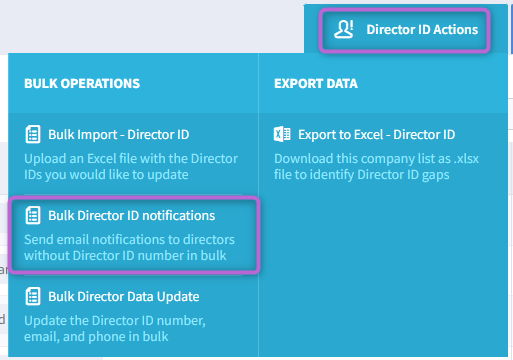Click the Bulk Import document icon
513x360 pixels.
pos(33,134)
